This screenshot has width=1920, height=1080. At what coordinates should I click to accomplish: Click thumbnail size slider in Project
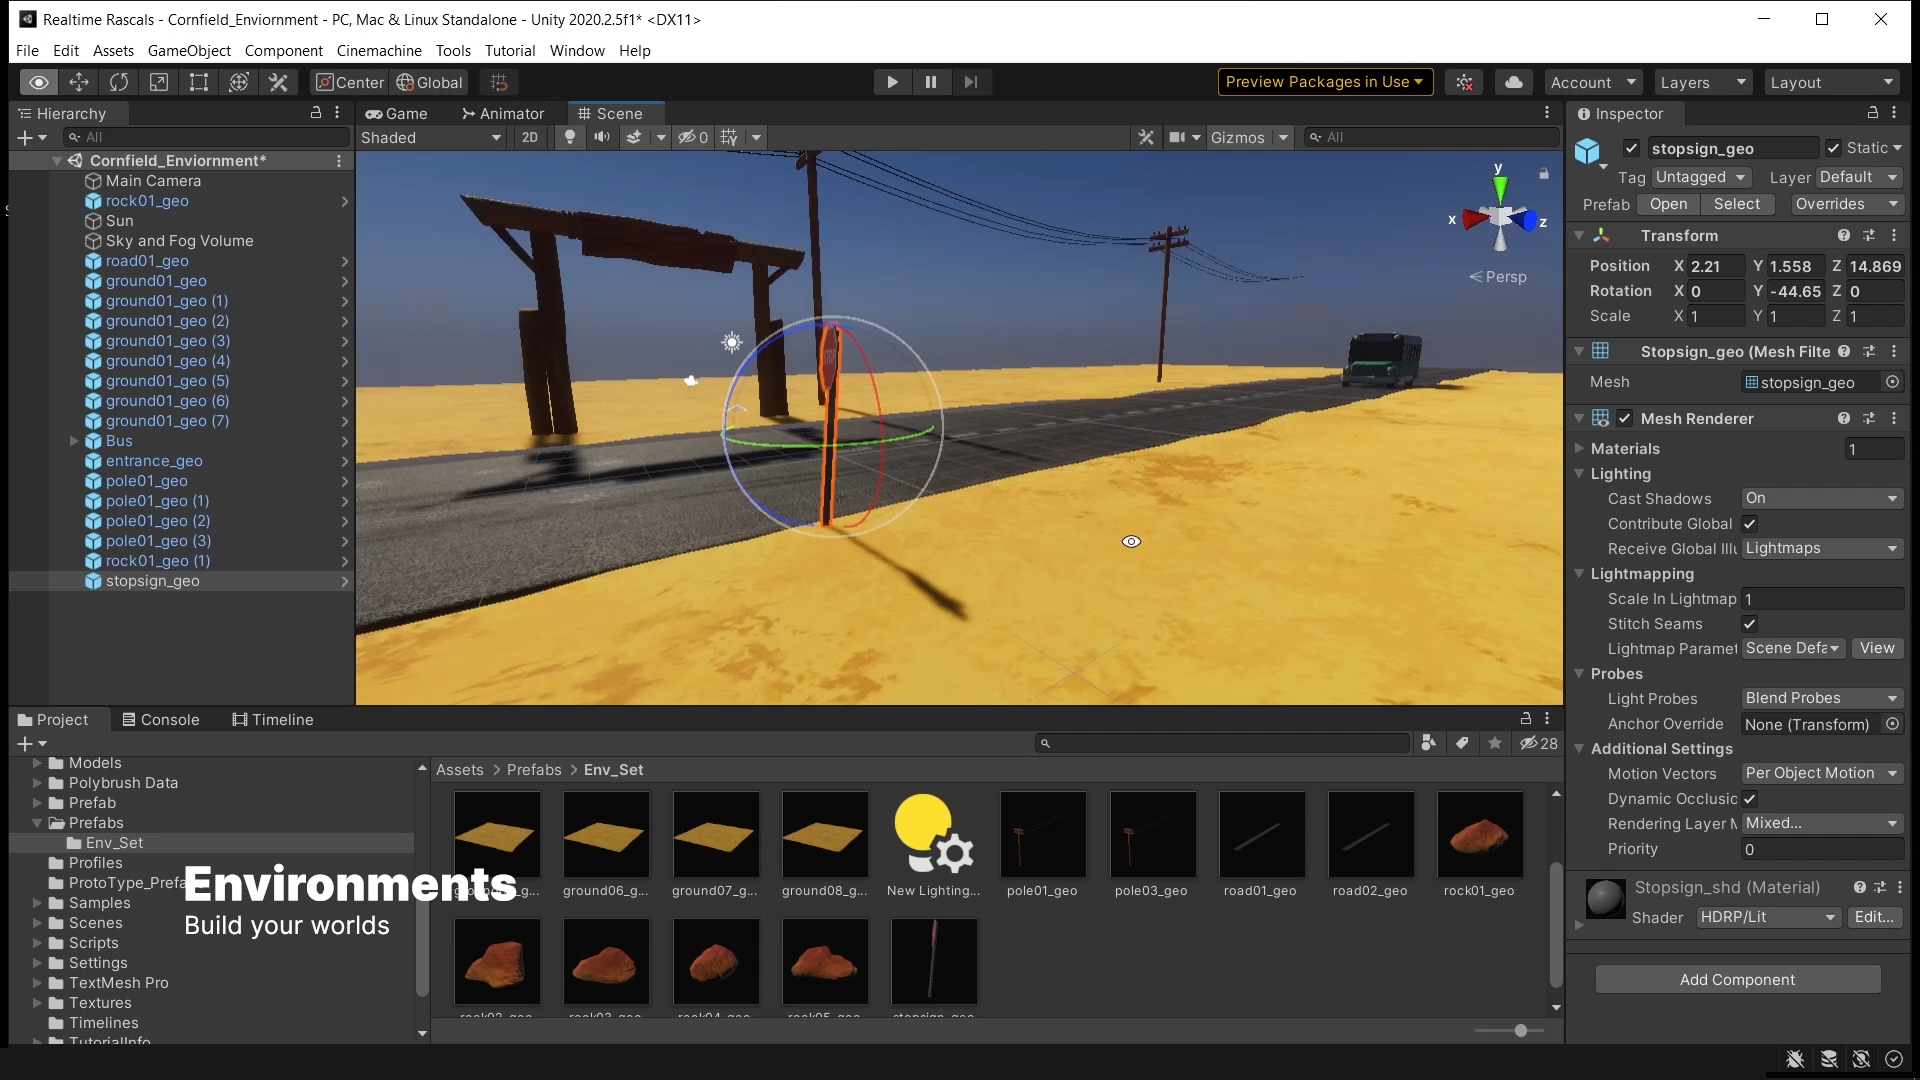click(x=1520, y=1030)
